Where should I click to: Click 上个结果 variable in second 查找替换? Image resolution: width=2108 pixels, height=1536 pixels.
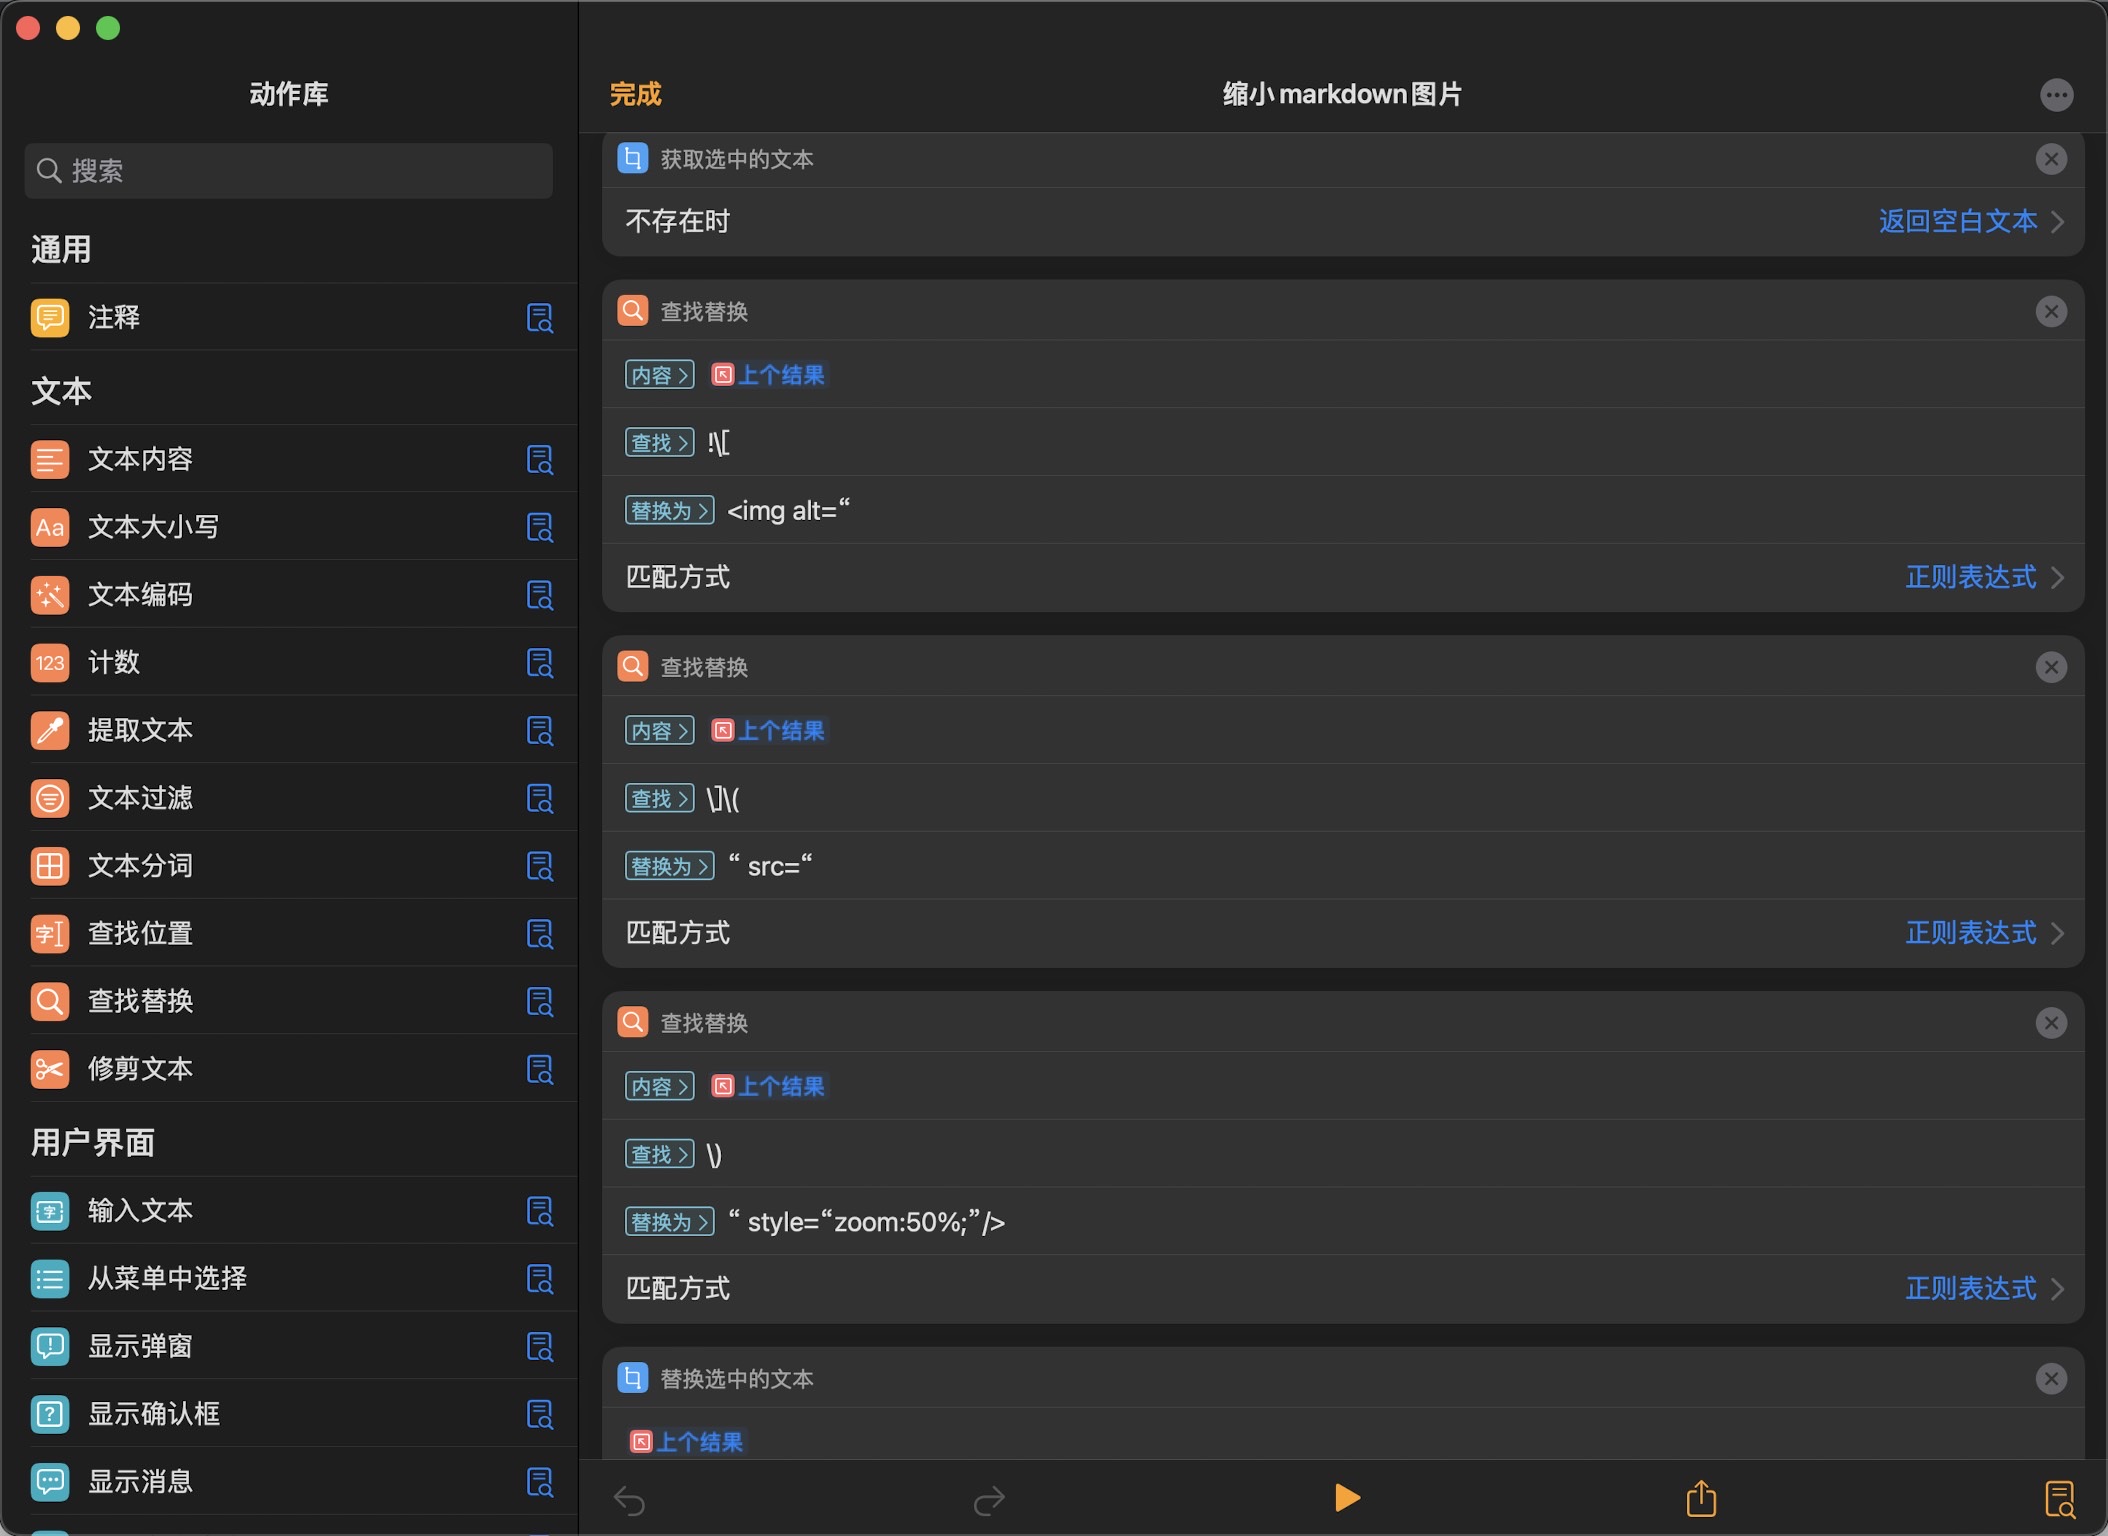[768, 731]
